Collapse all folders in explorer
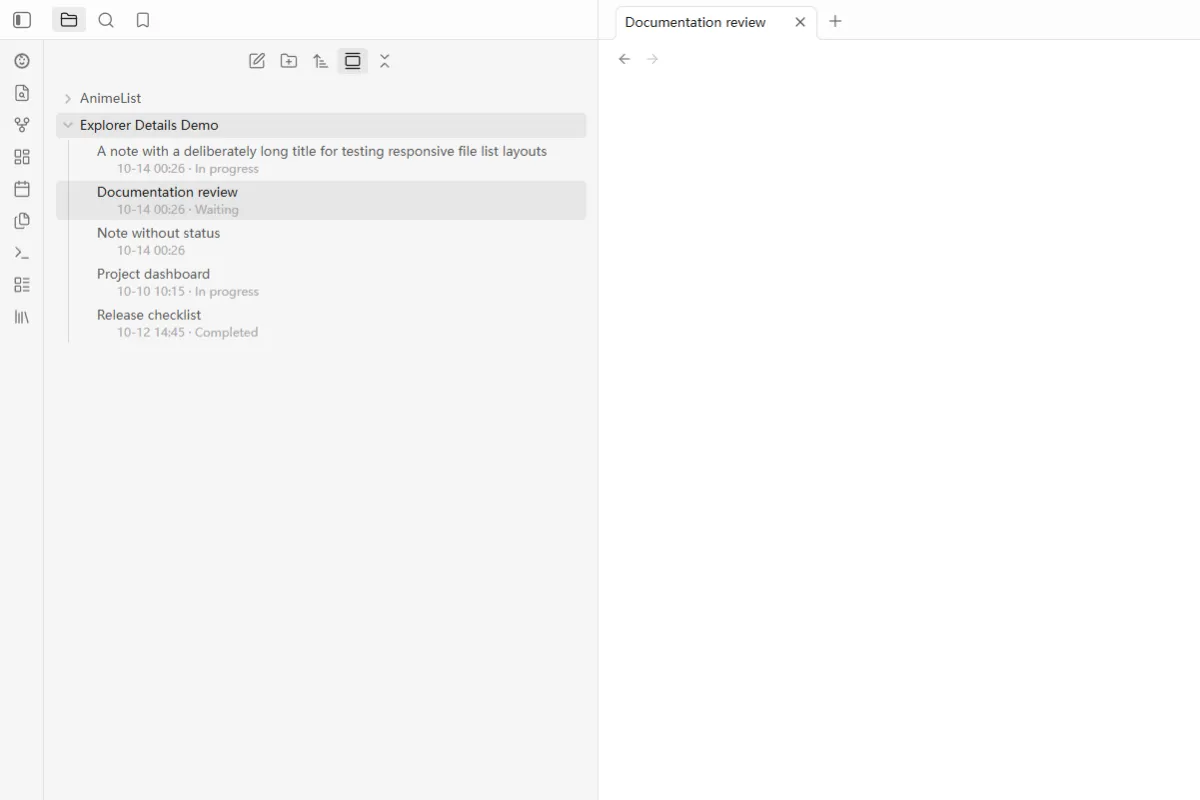This screenshot has width=1200, height=800. 385,61
